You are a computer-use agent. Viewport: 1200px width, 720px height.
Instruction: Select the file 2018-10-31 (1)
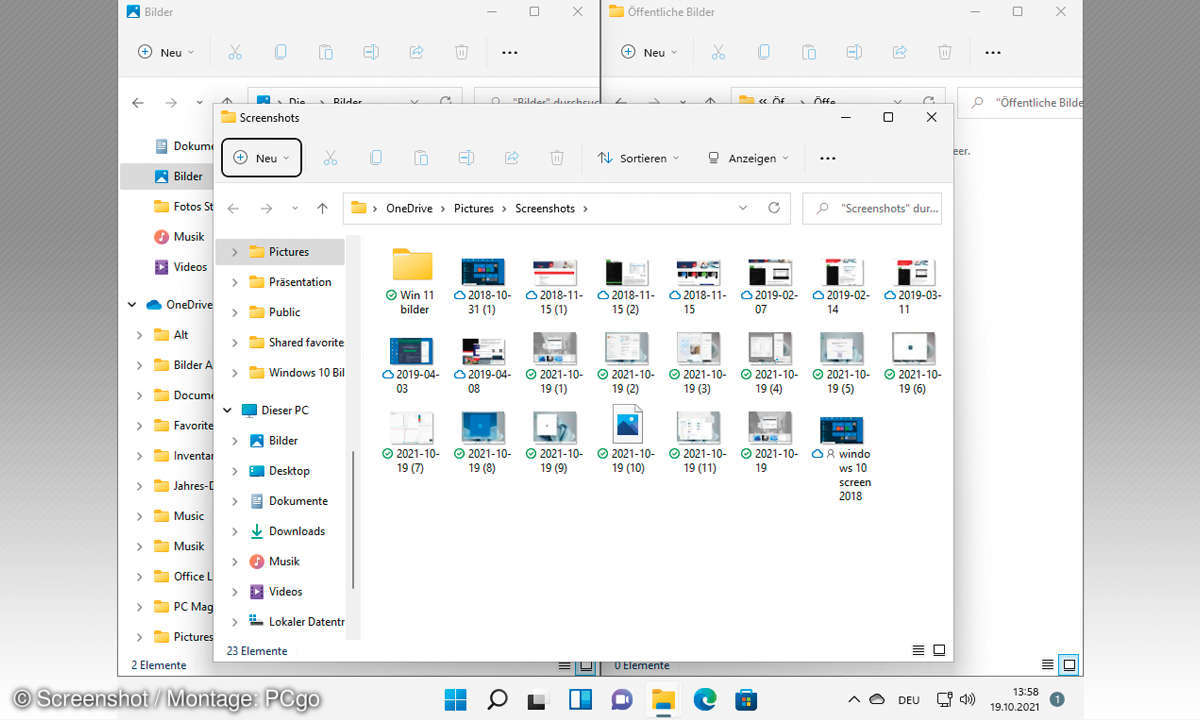point(482,286)
